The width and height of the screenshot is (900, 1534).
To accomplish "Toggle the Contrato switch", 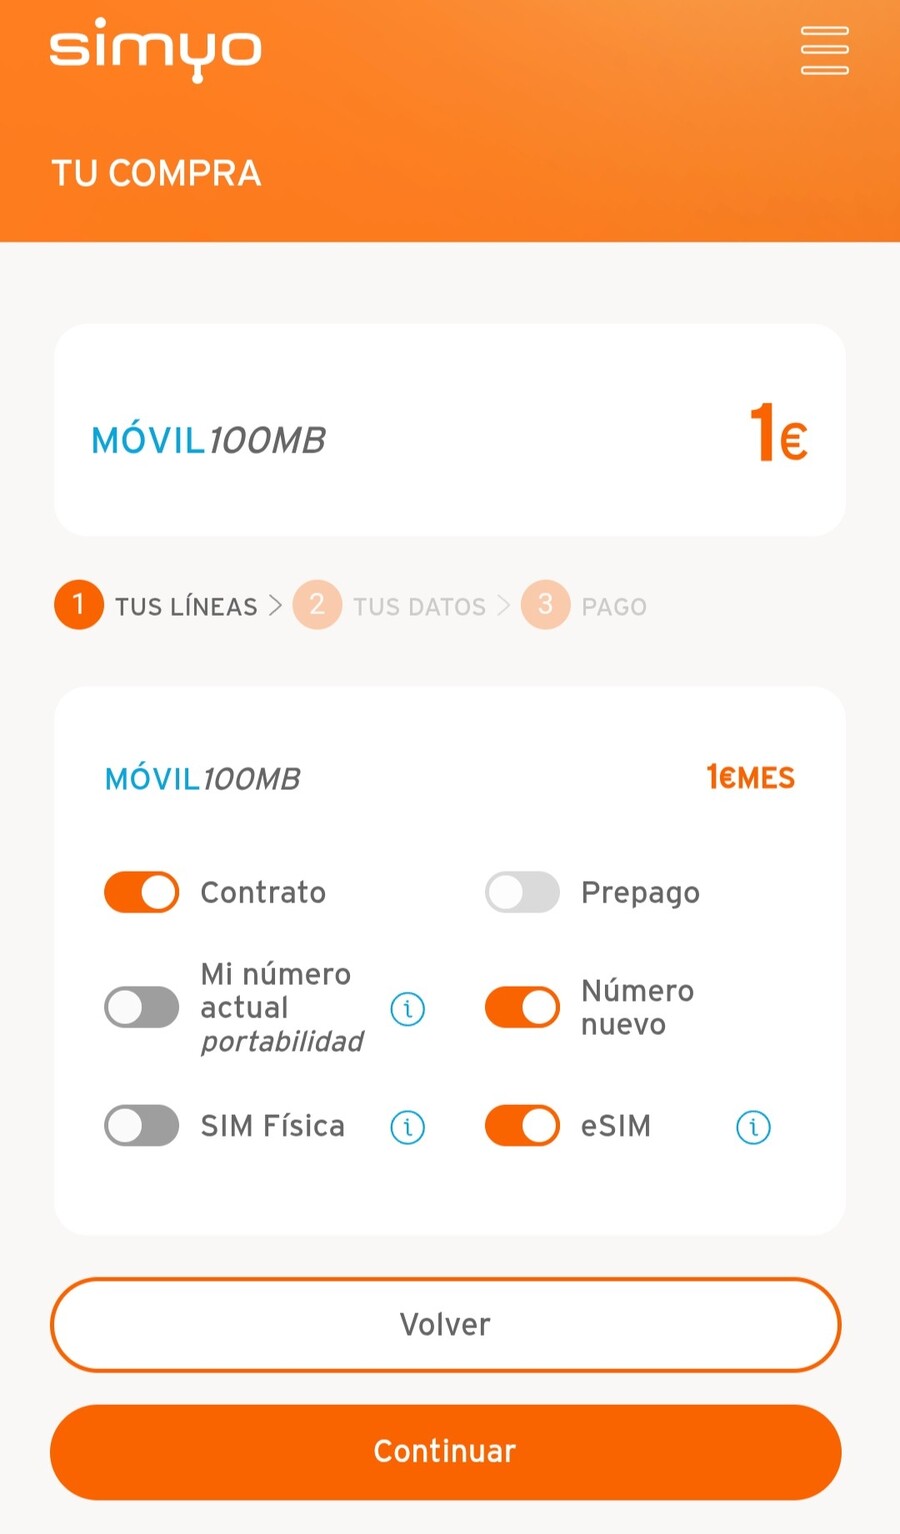I will pyautogui.click(x=142, y=892).
